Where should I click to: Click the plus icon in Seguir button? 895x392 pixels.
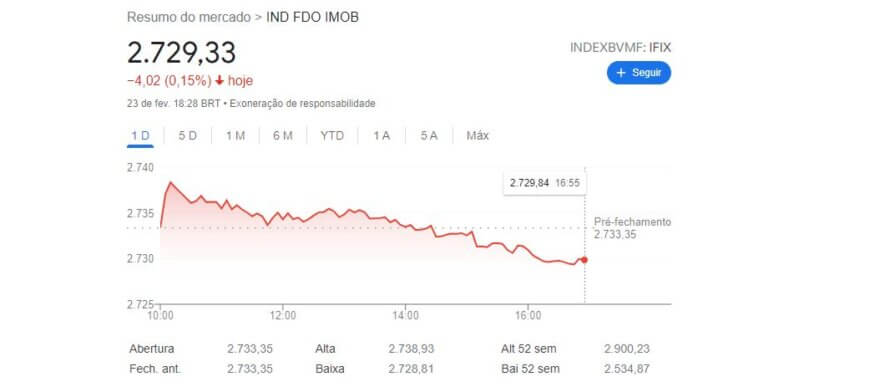620,73
